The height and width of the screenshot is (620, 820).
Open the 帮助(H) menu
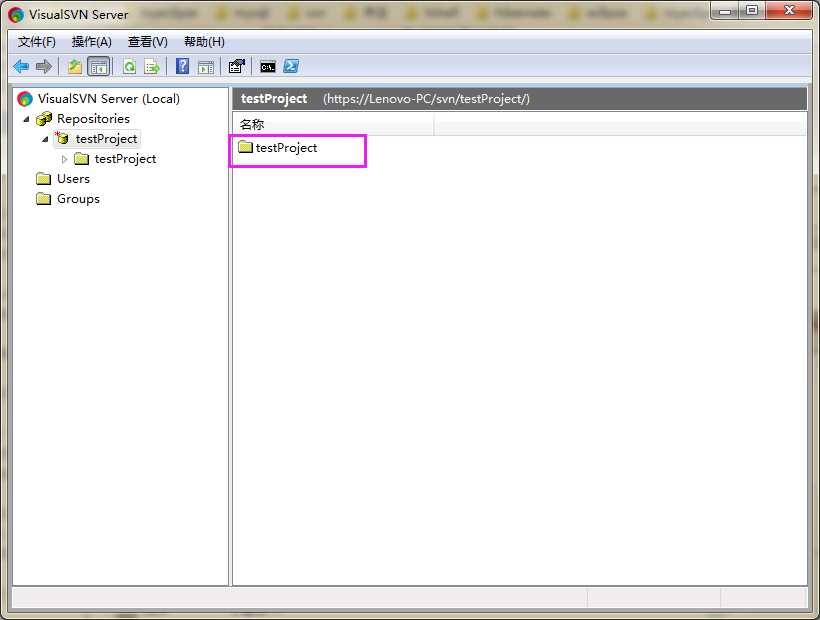coord(204,42)
